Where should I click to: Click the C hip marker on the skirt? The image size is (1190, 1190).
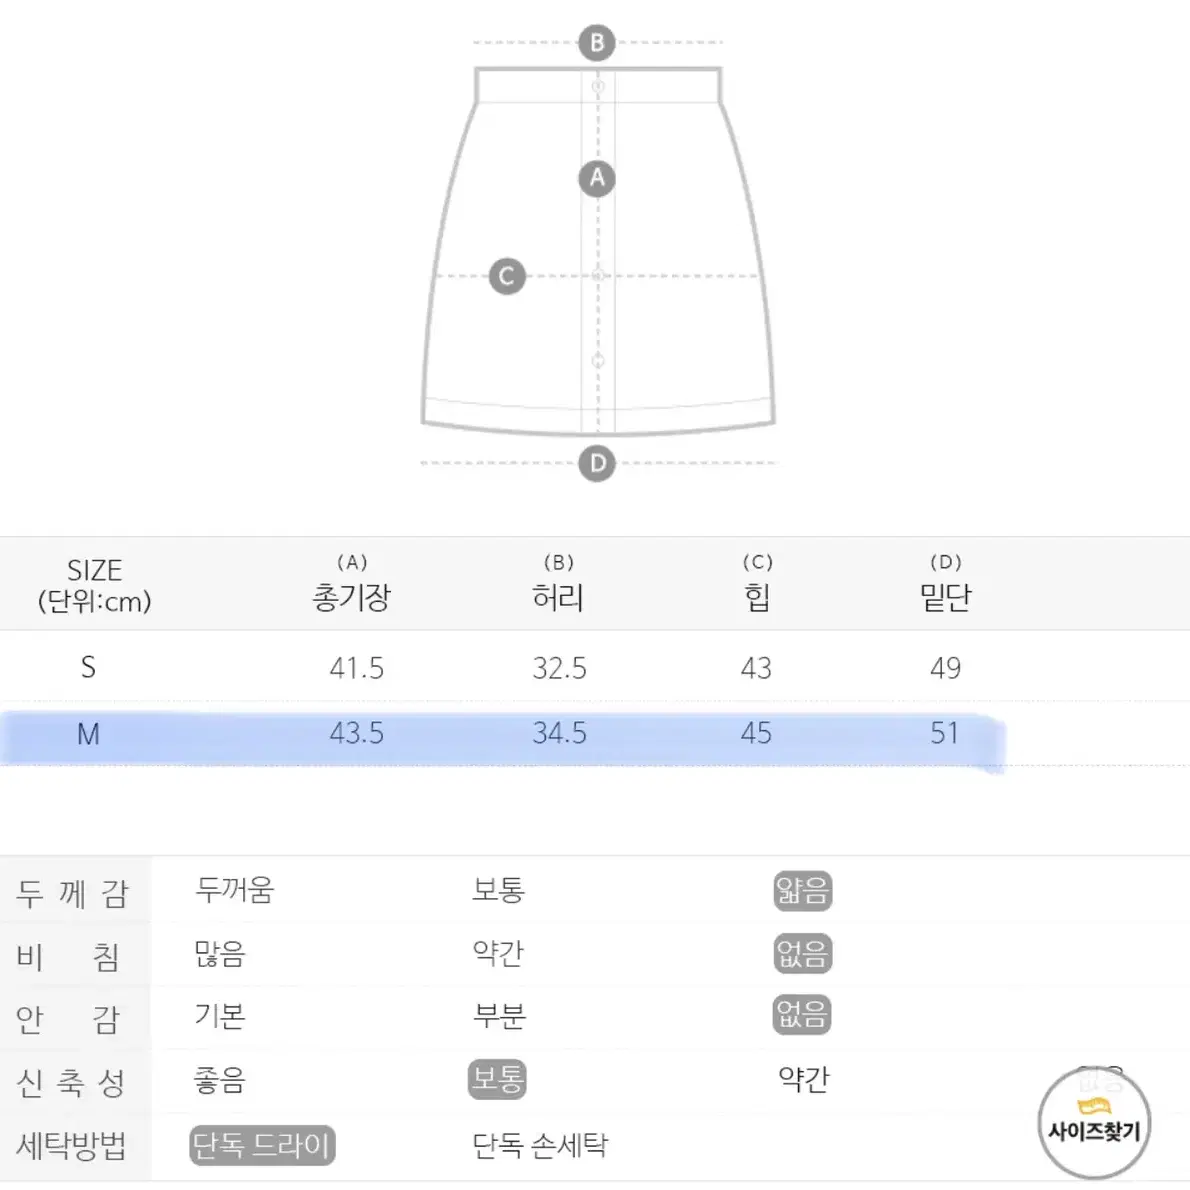pyautogui.click(x=507, y=276)
